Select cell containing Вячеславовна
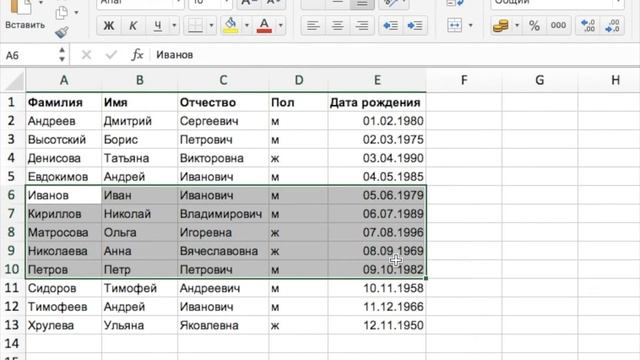640x360 pixels. tap(223, 251)
